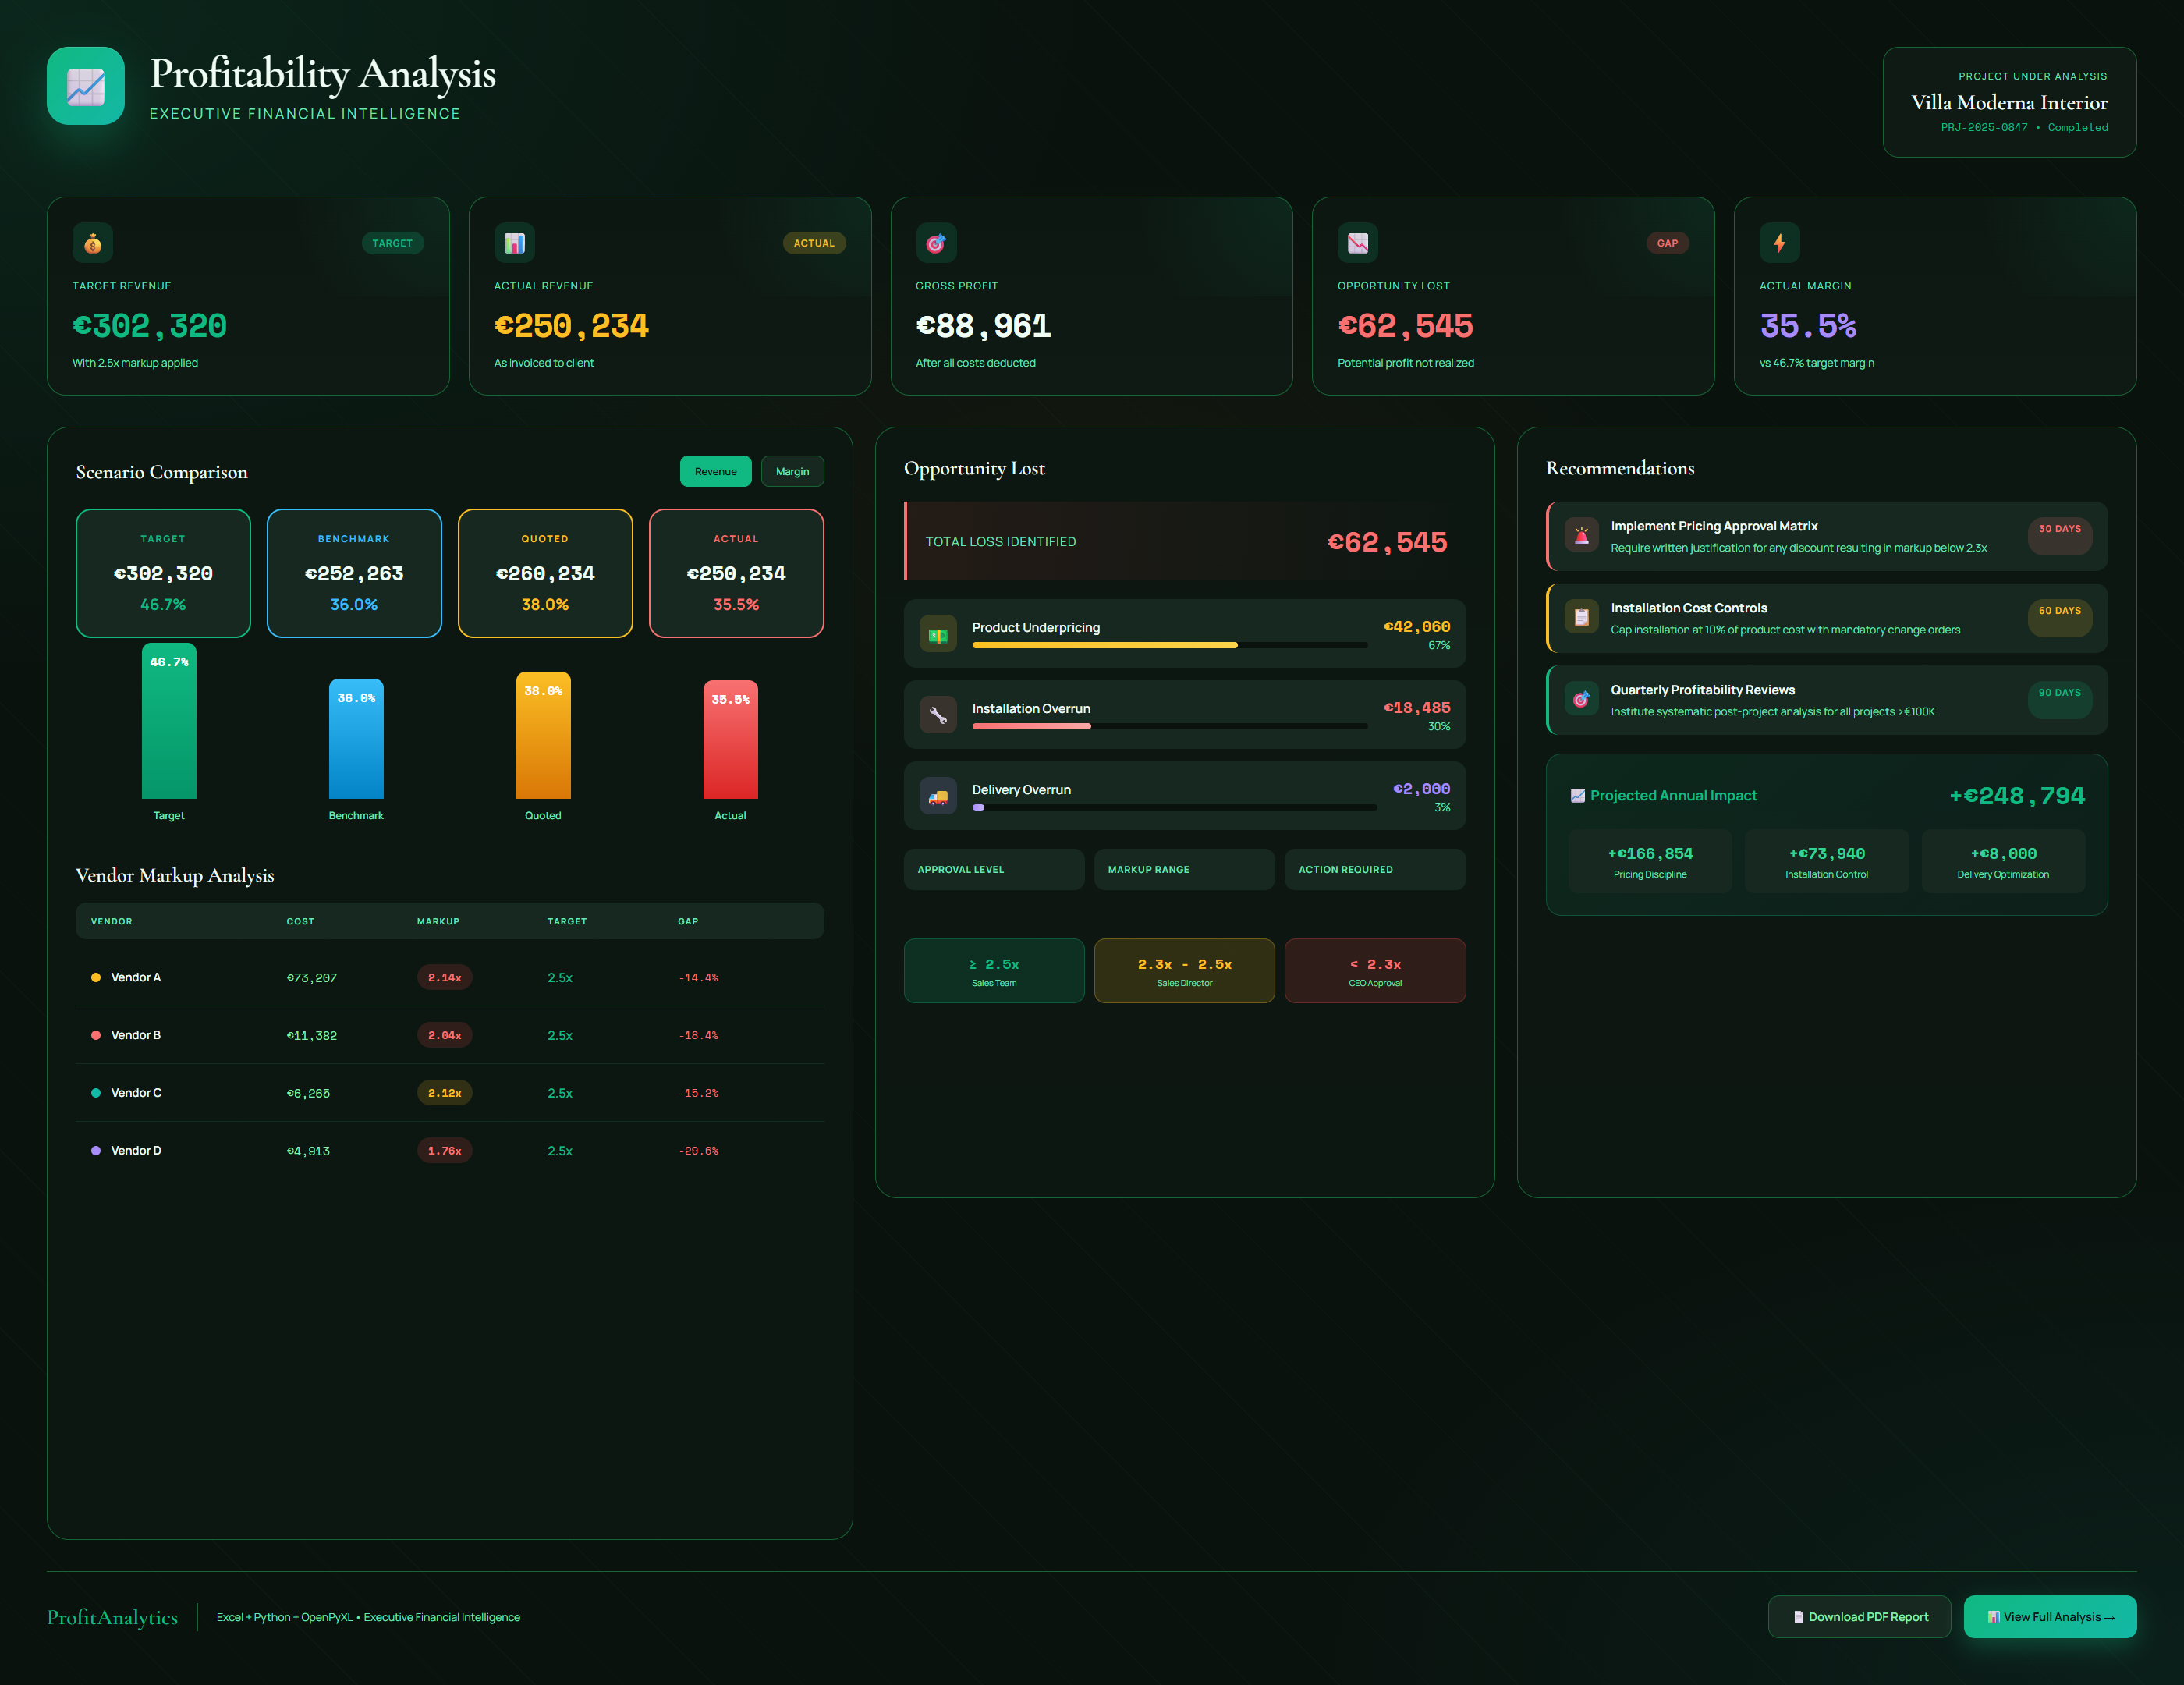Click the target icon in Quarterly Profitability Reviews
The image size is (2184, 1685).
point(1581,700)
